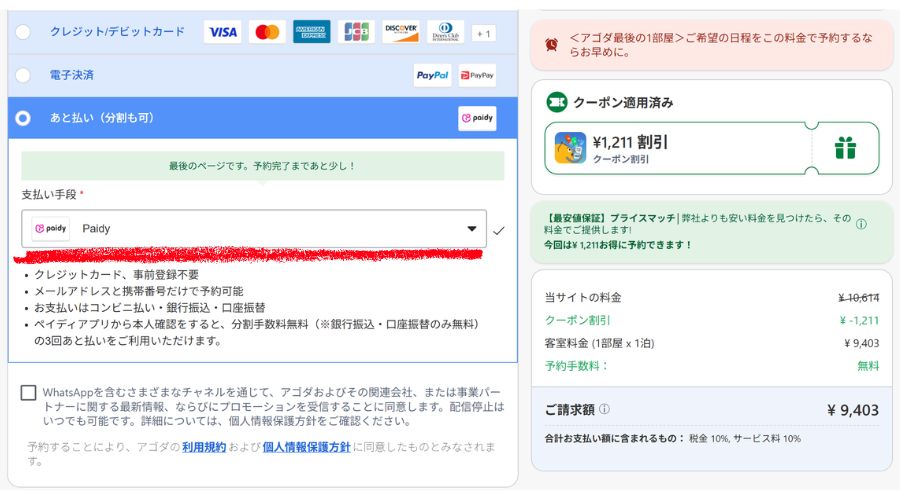Click the ¥ 9,403 total amount

pos(853,410)
